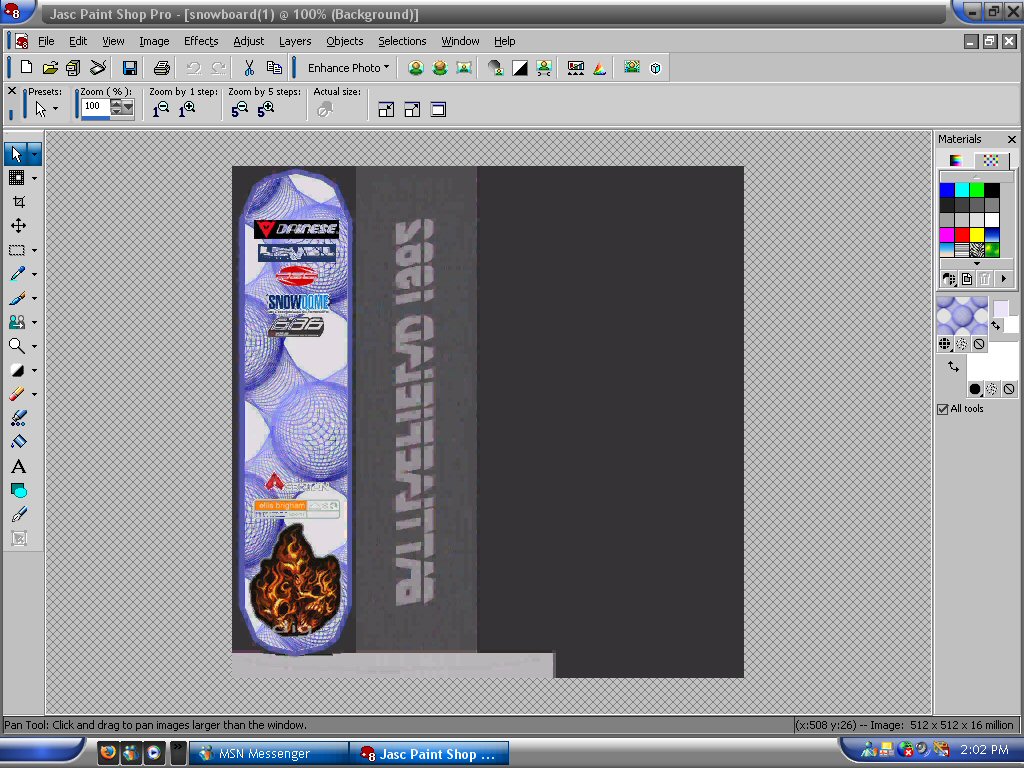
Task: Pick the cyan swatch
Action: [962, 190]
